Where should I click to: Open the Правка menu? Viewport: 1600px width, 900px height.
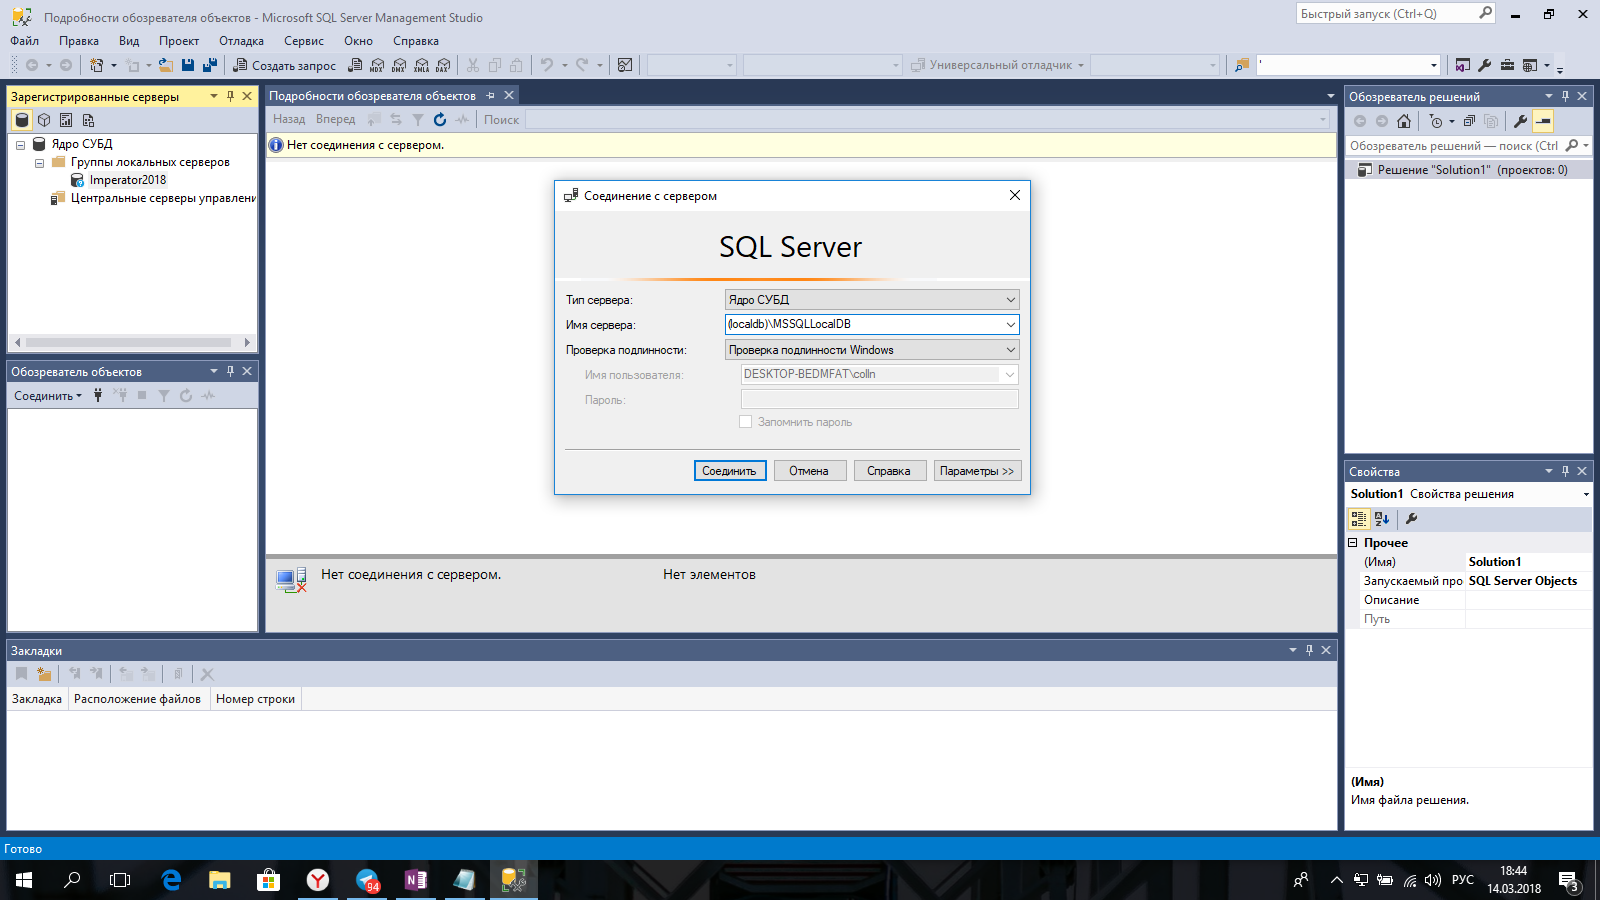79,41
